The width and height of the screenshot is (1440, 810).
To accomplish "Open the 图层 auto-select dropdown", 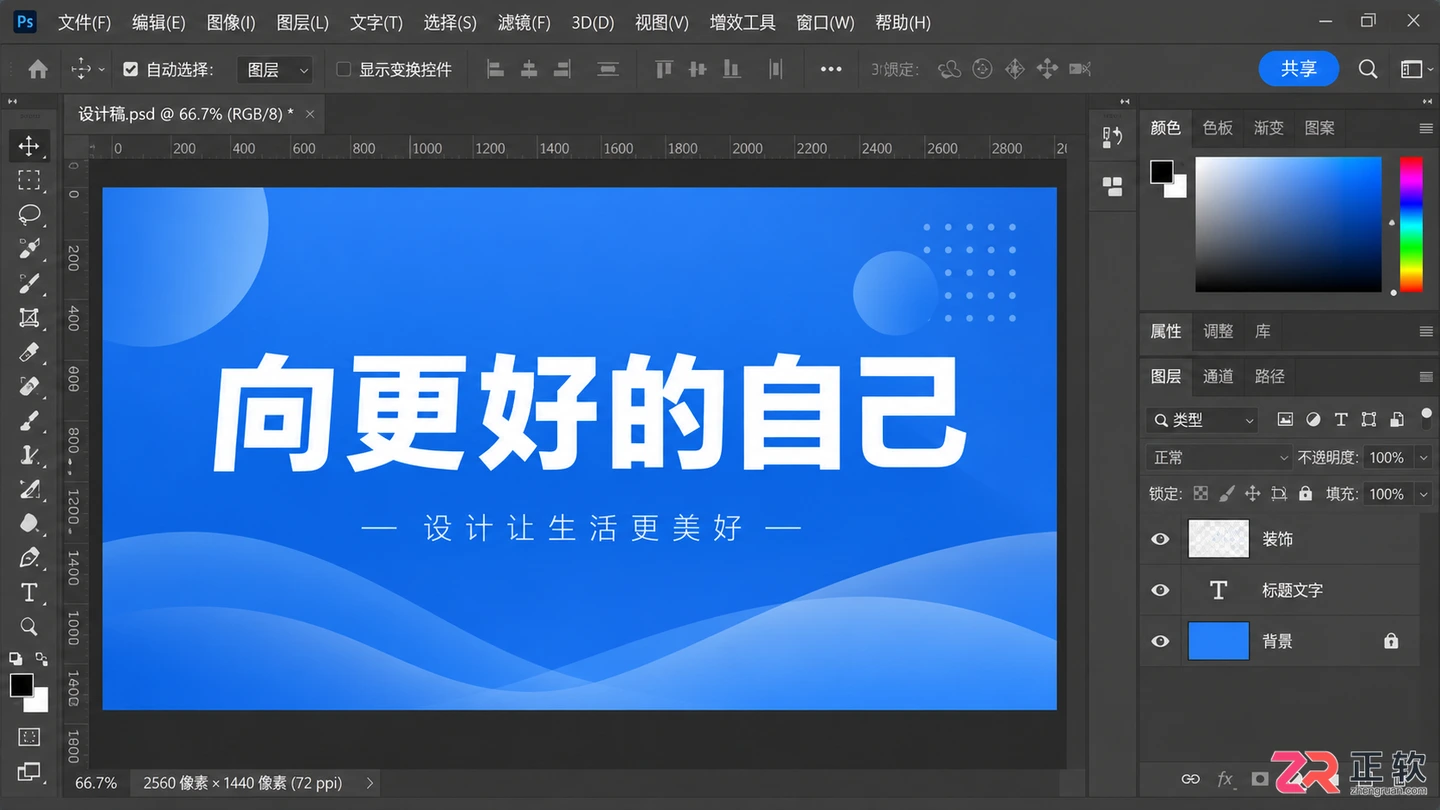I will point(275,69).
